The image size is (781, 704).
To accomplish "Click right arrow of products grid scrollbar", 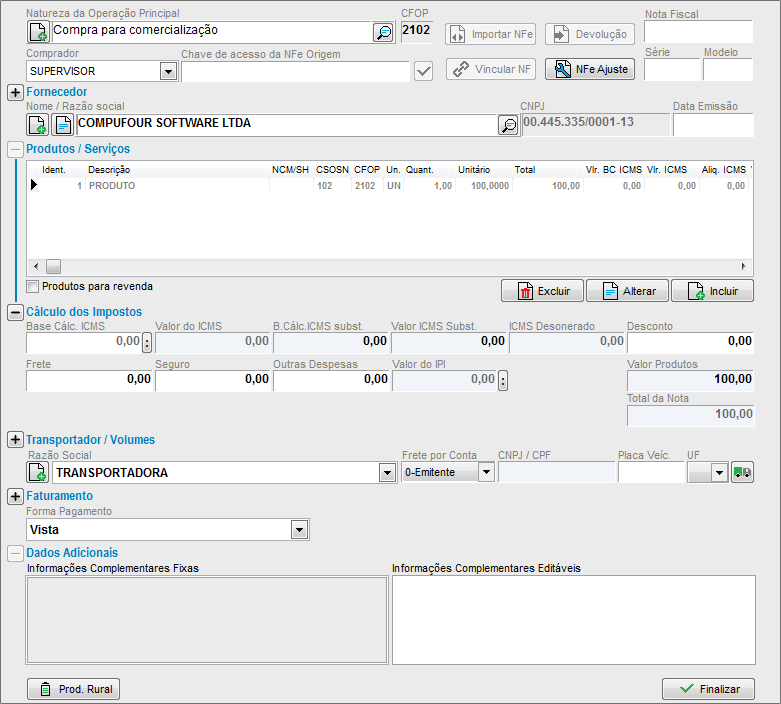I will click(744, 267).
